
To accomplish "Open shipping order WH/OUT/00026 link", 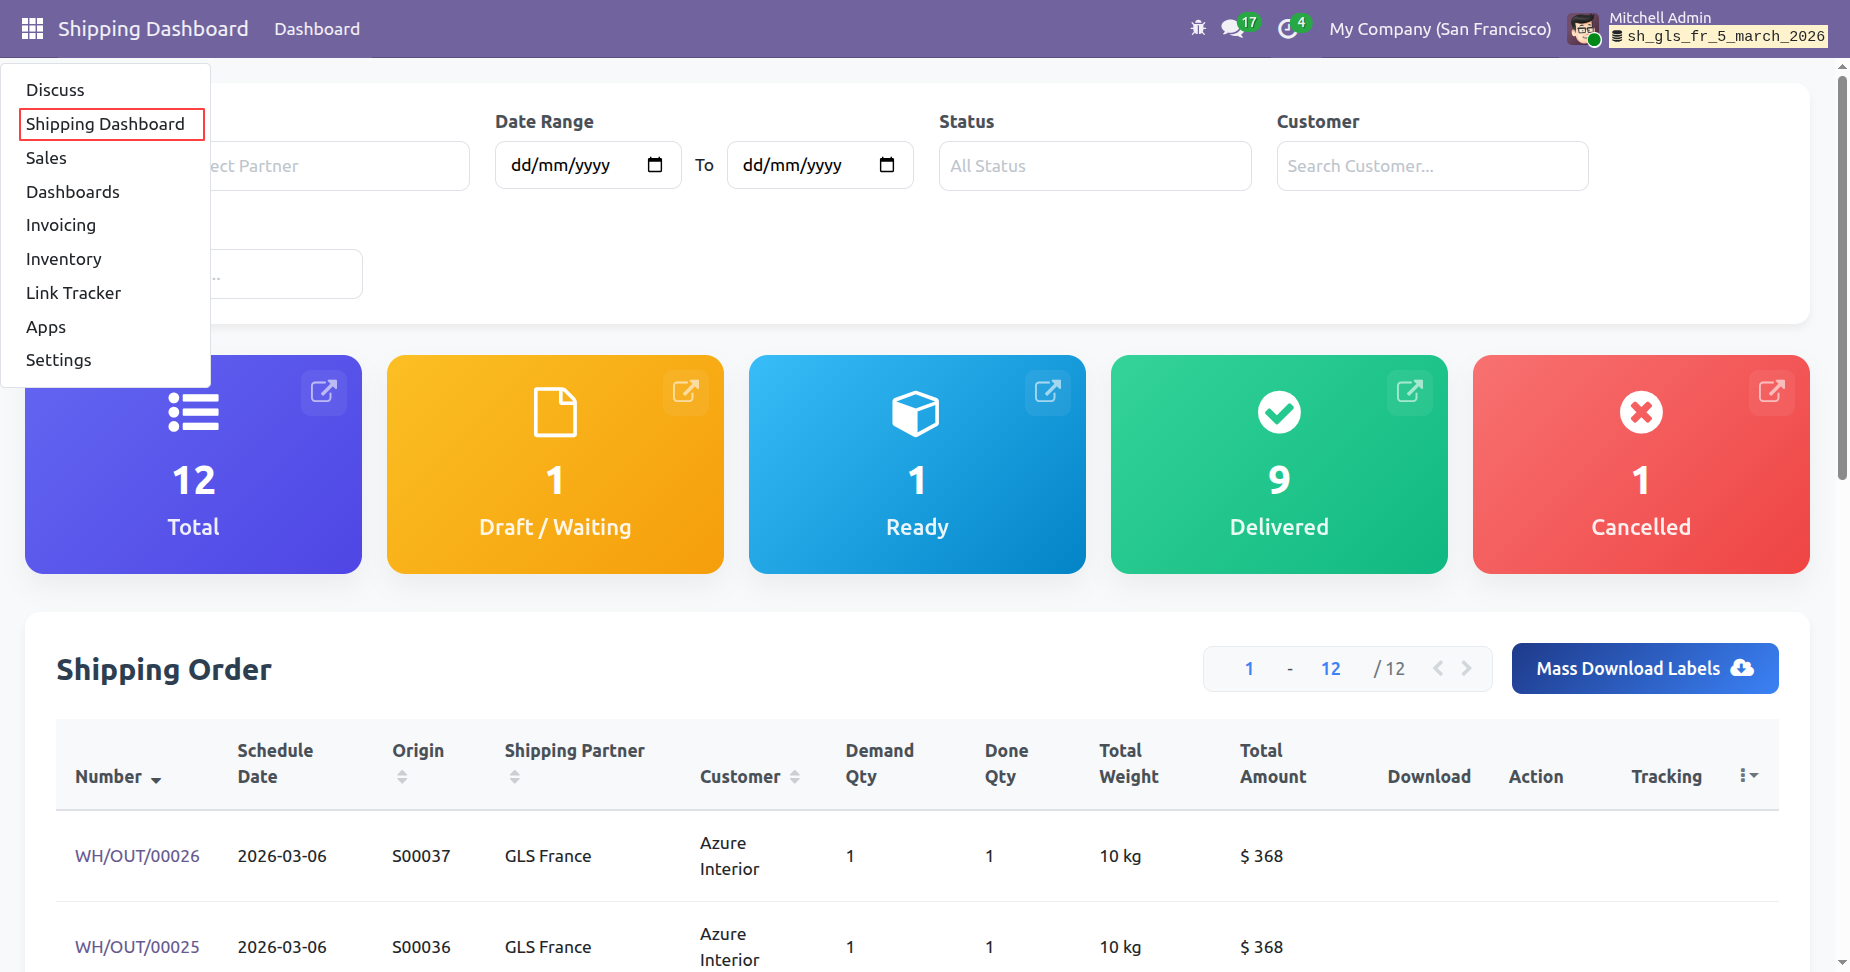I will tap(137, 856).
